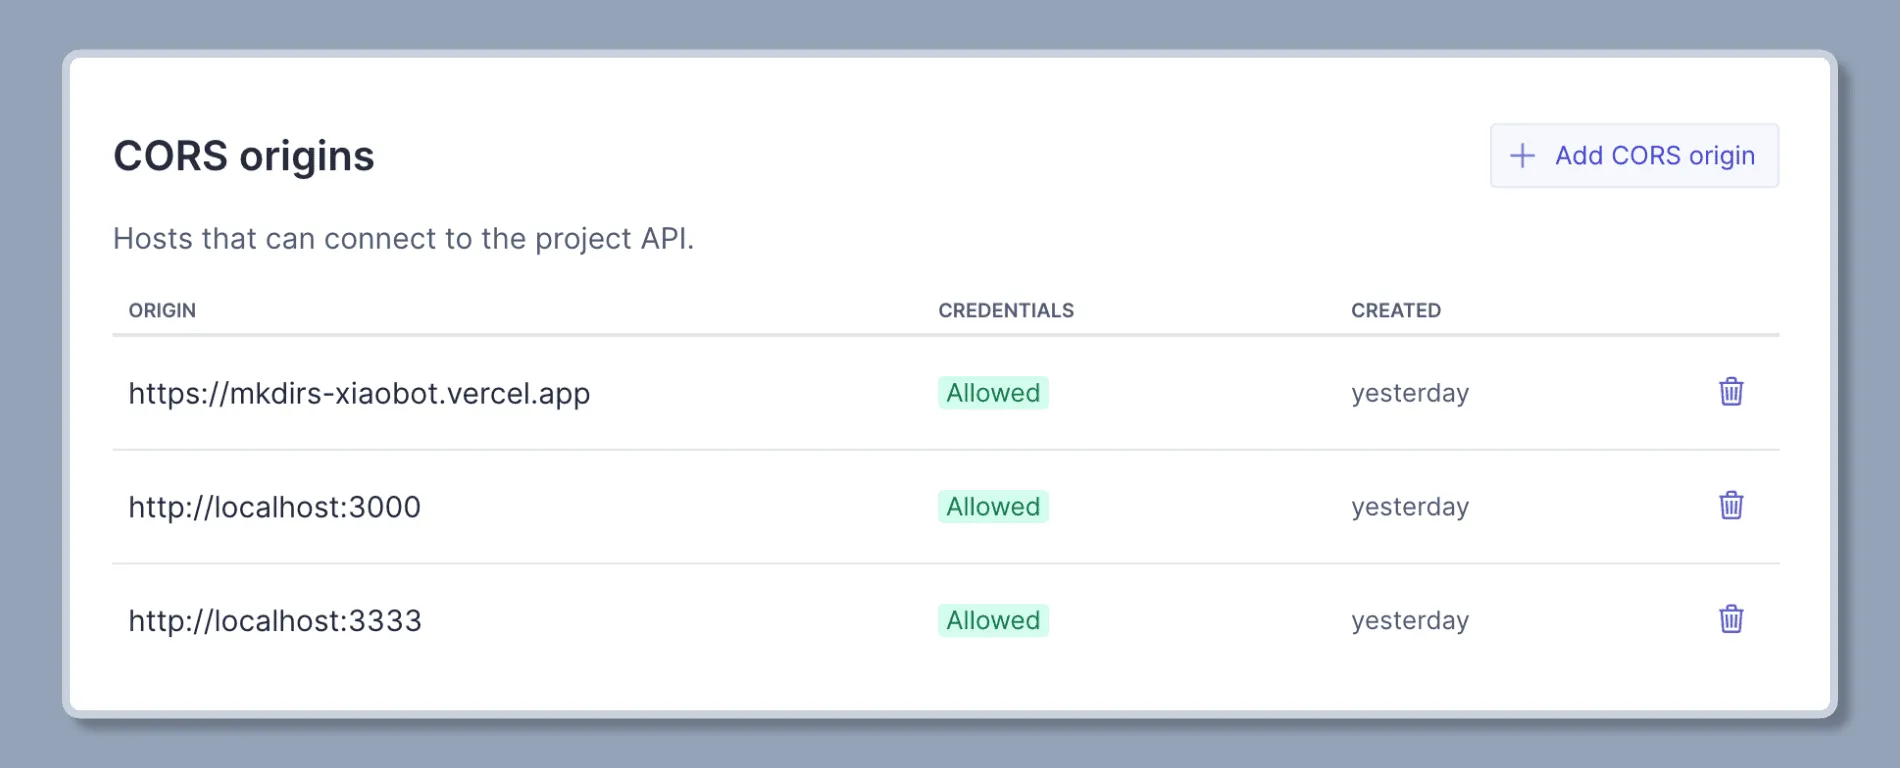Click the CREDENTIALS column header
1900x768 pixels.
1005,311
